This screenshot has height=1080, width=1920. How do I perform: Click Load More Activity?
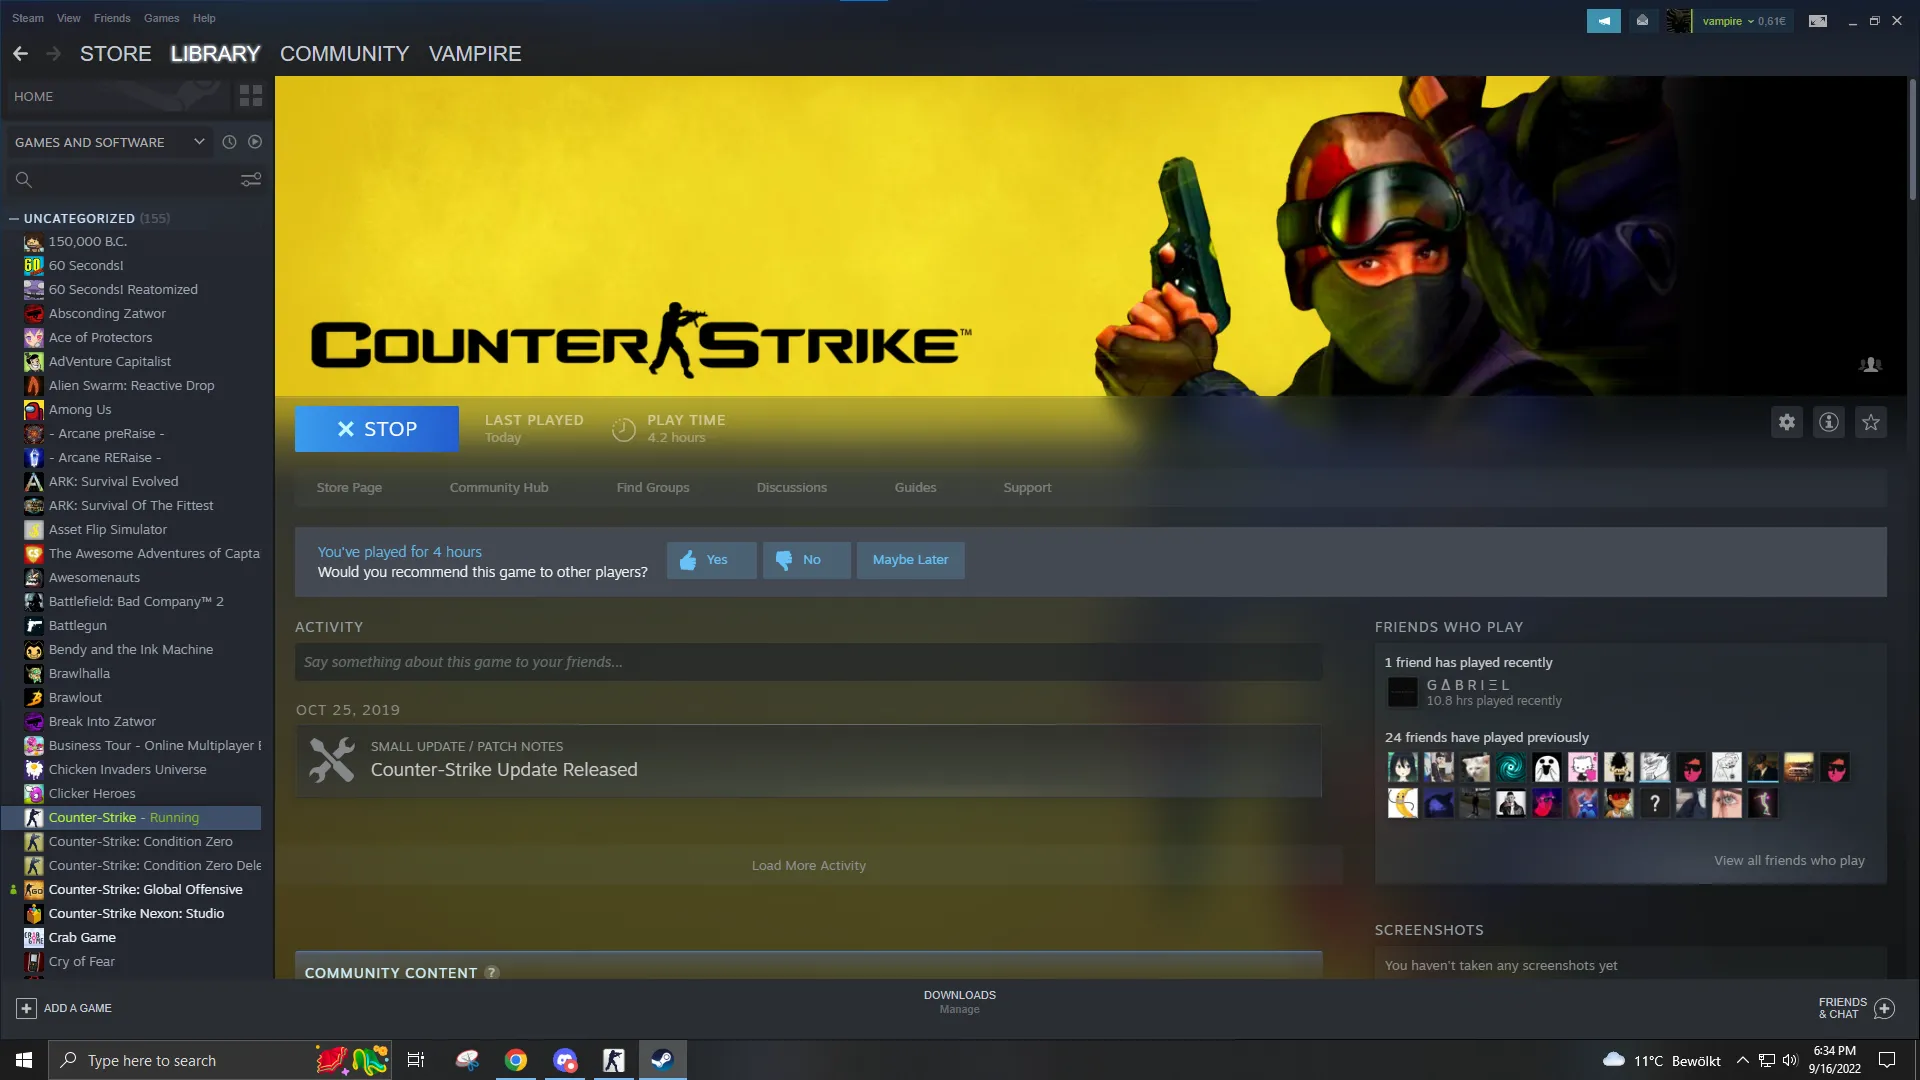809,866
